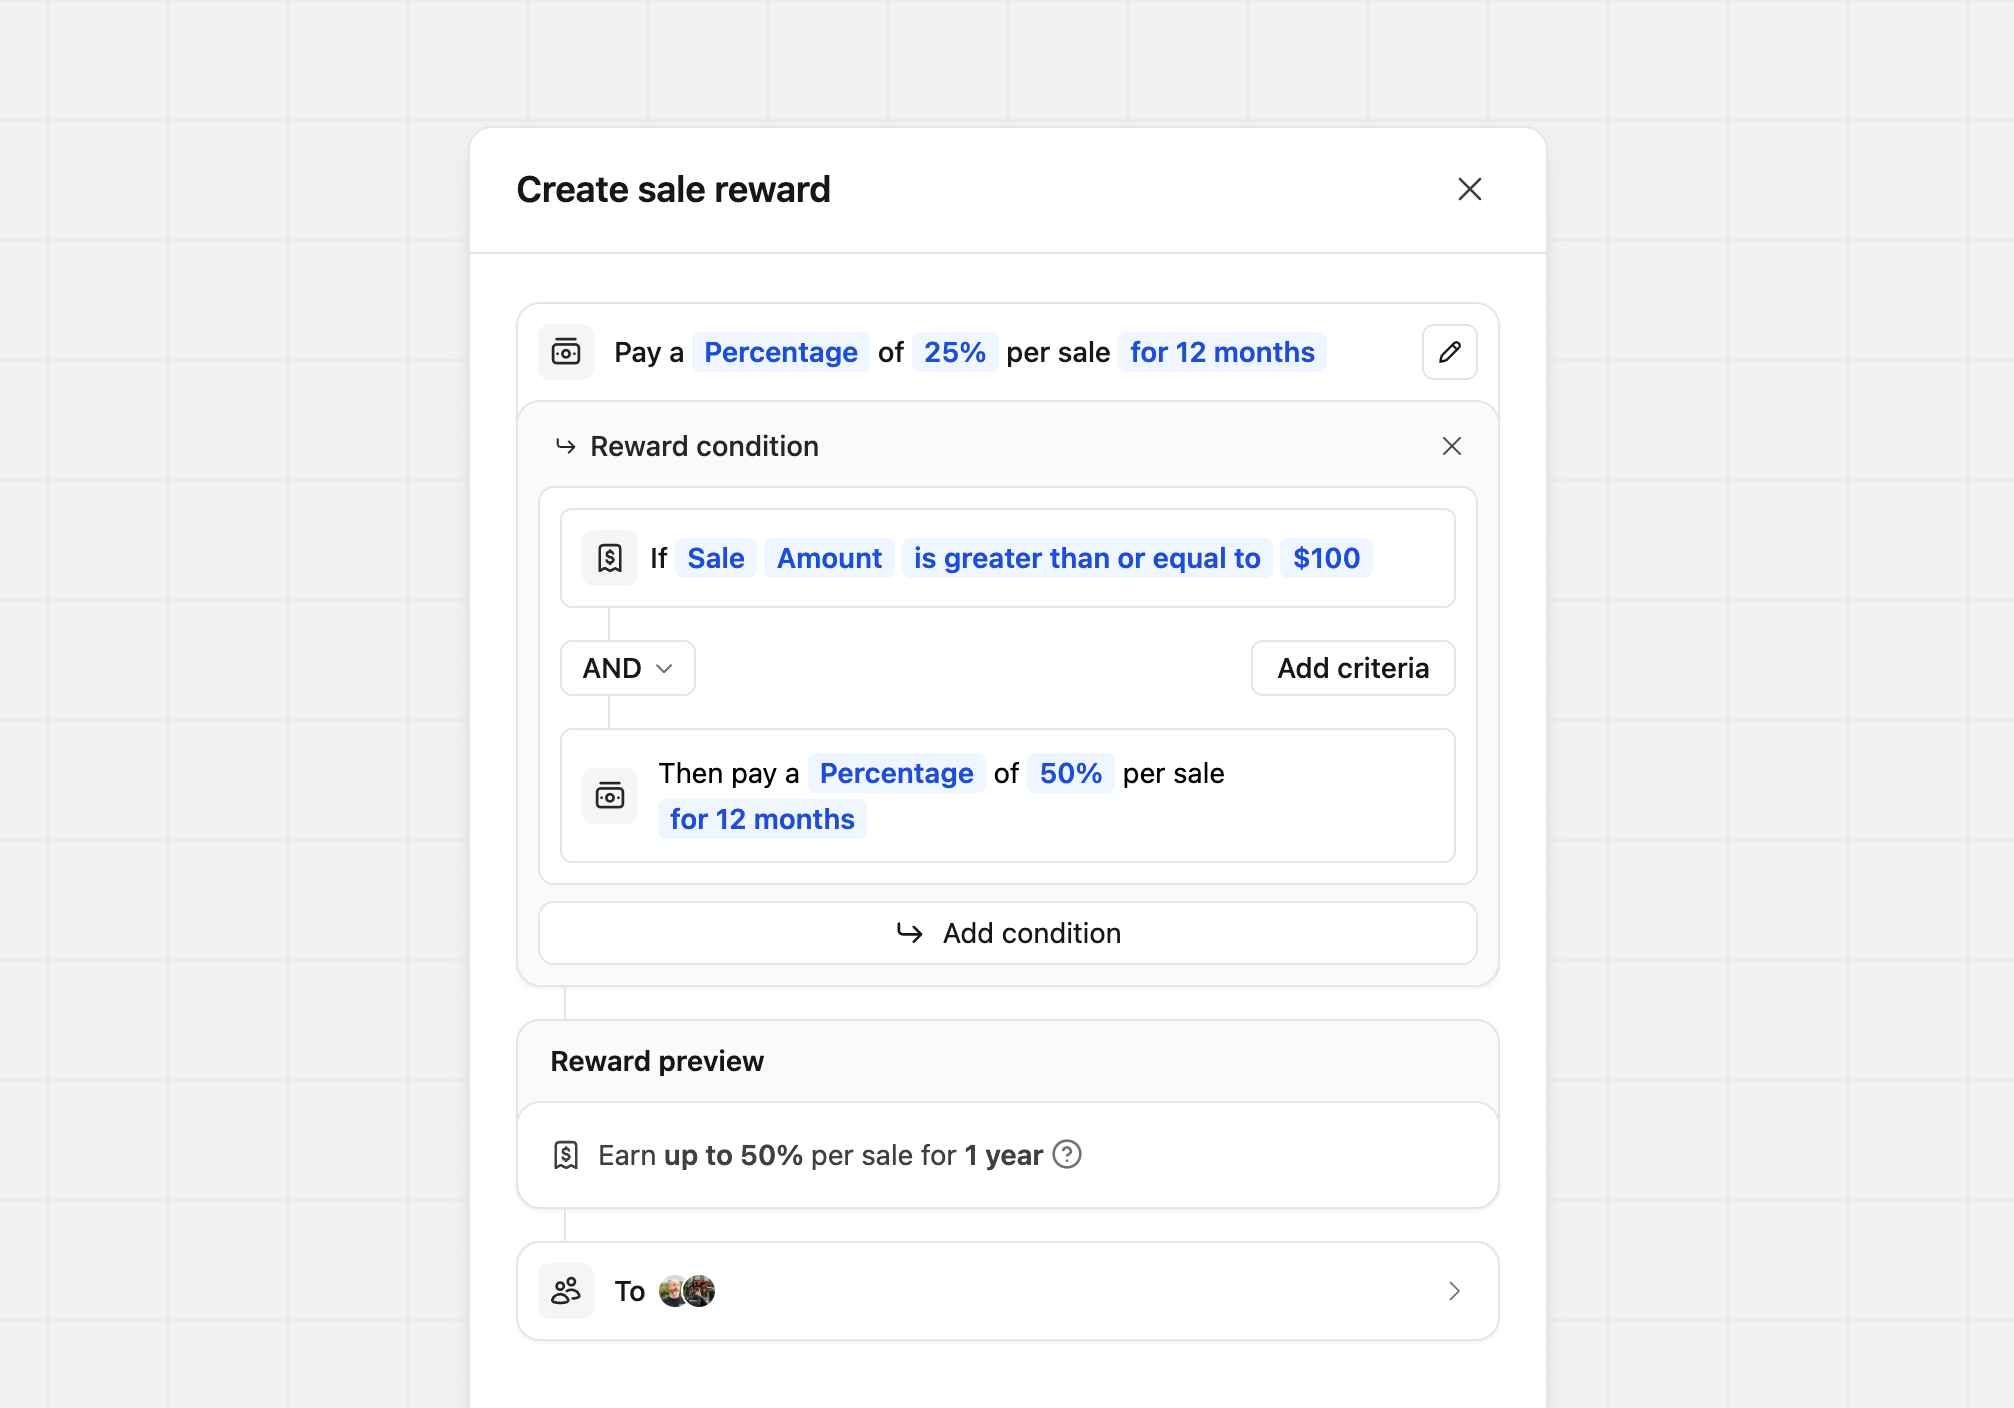Select the 'is greater than or equal to' operator

point(1086,558)
